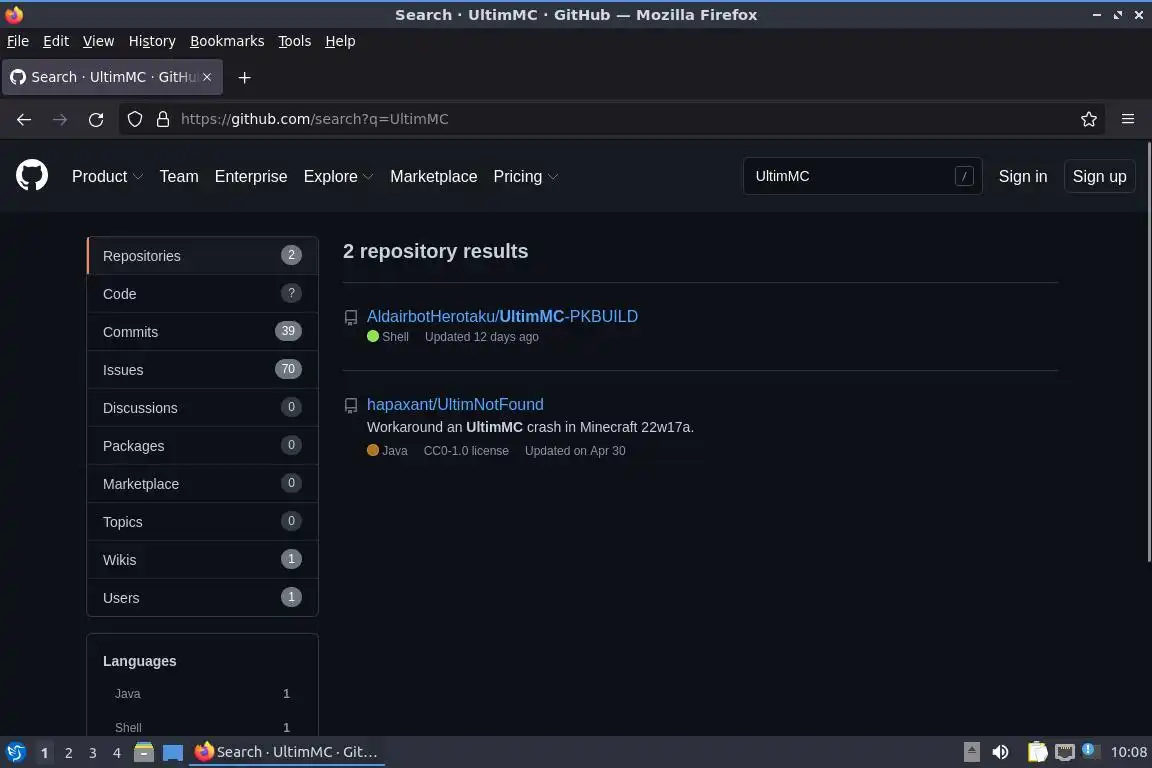Click the site security padlock icon

point(163,119)
